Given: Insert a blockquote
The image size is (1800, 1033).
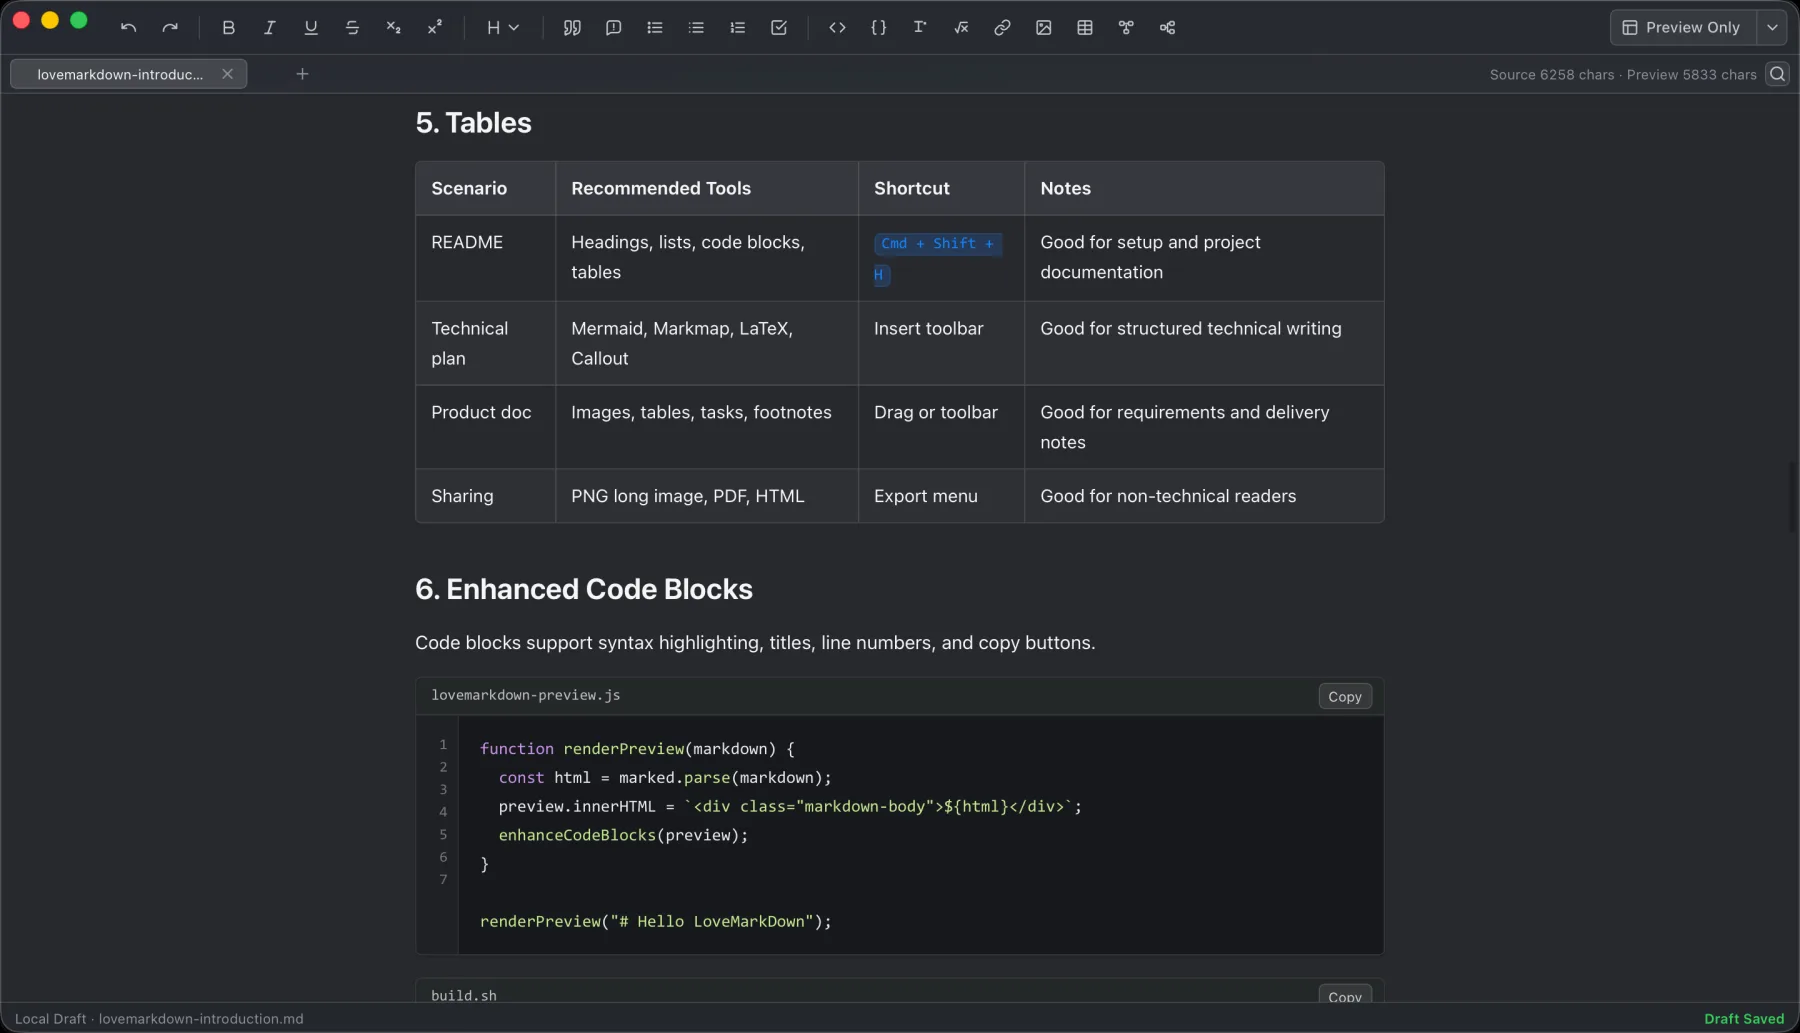Looking at the screenshot, I should (x=572, y=27).
